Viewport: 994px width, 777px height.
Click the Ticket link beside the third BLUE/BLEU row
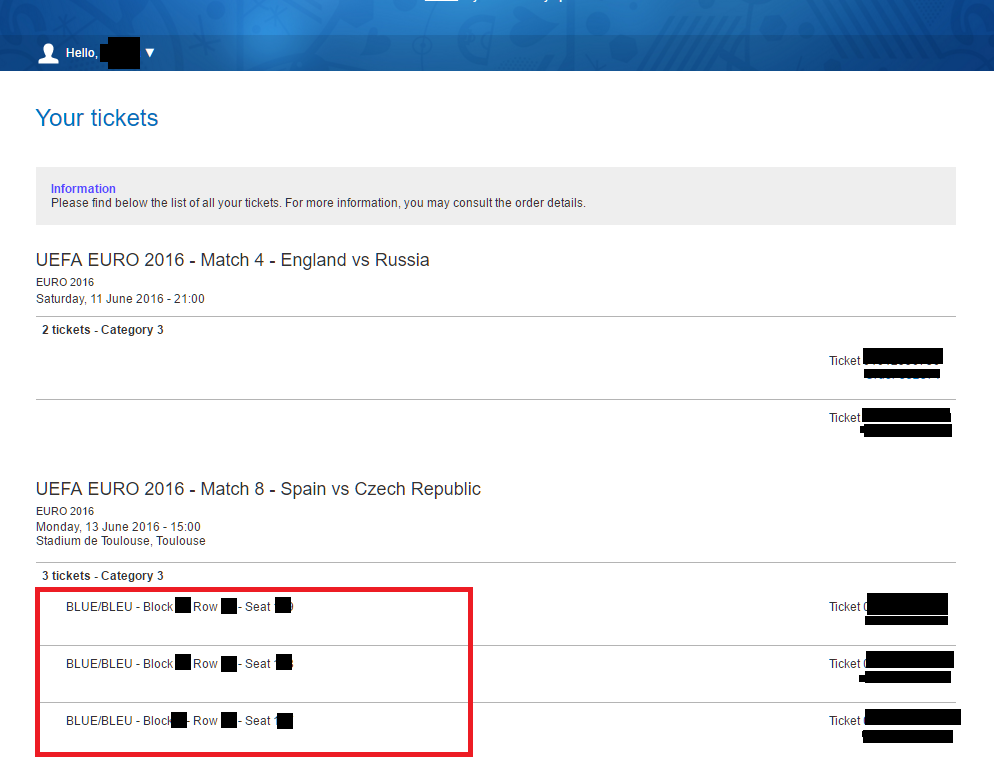(x=894, y=722)
